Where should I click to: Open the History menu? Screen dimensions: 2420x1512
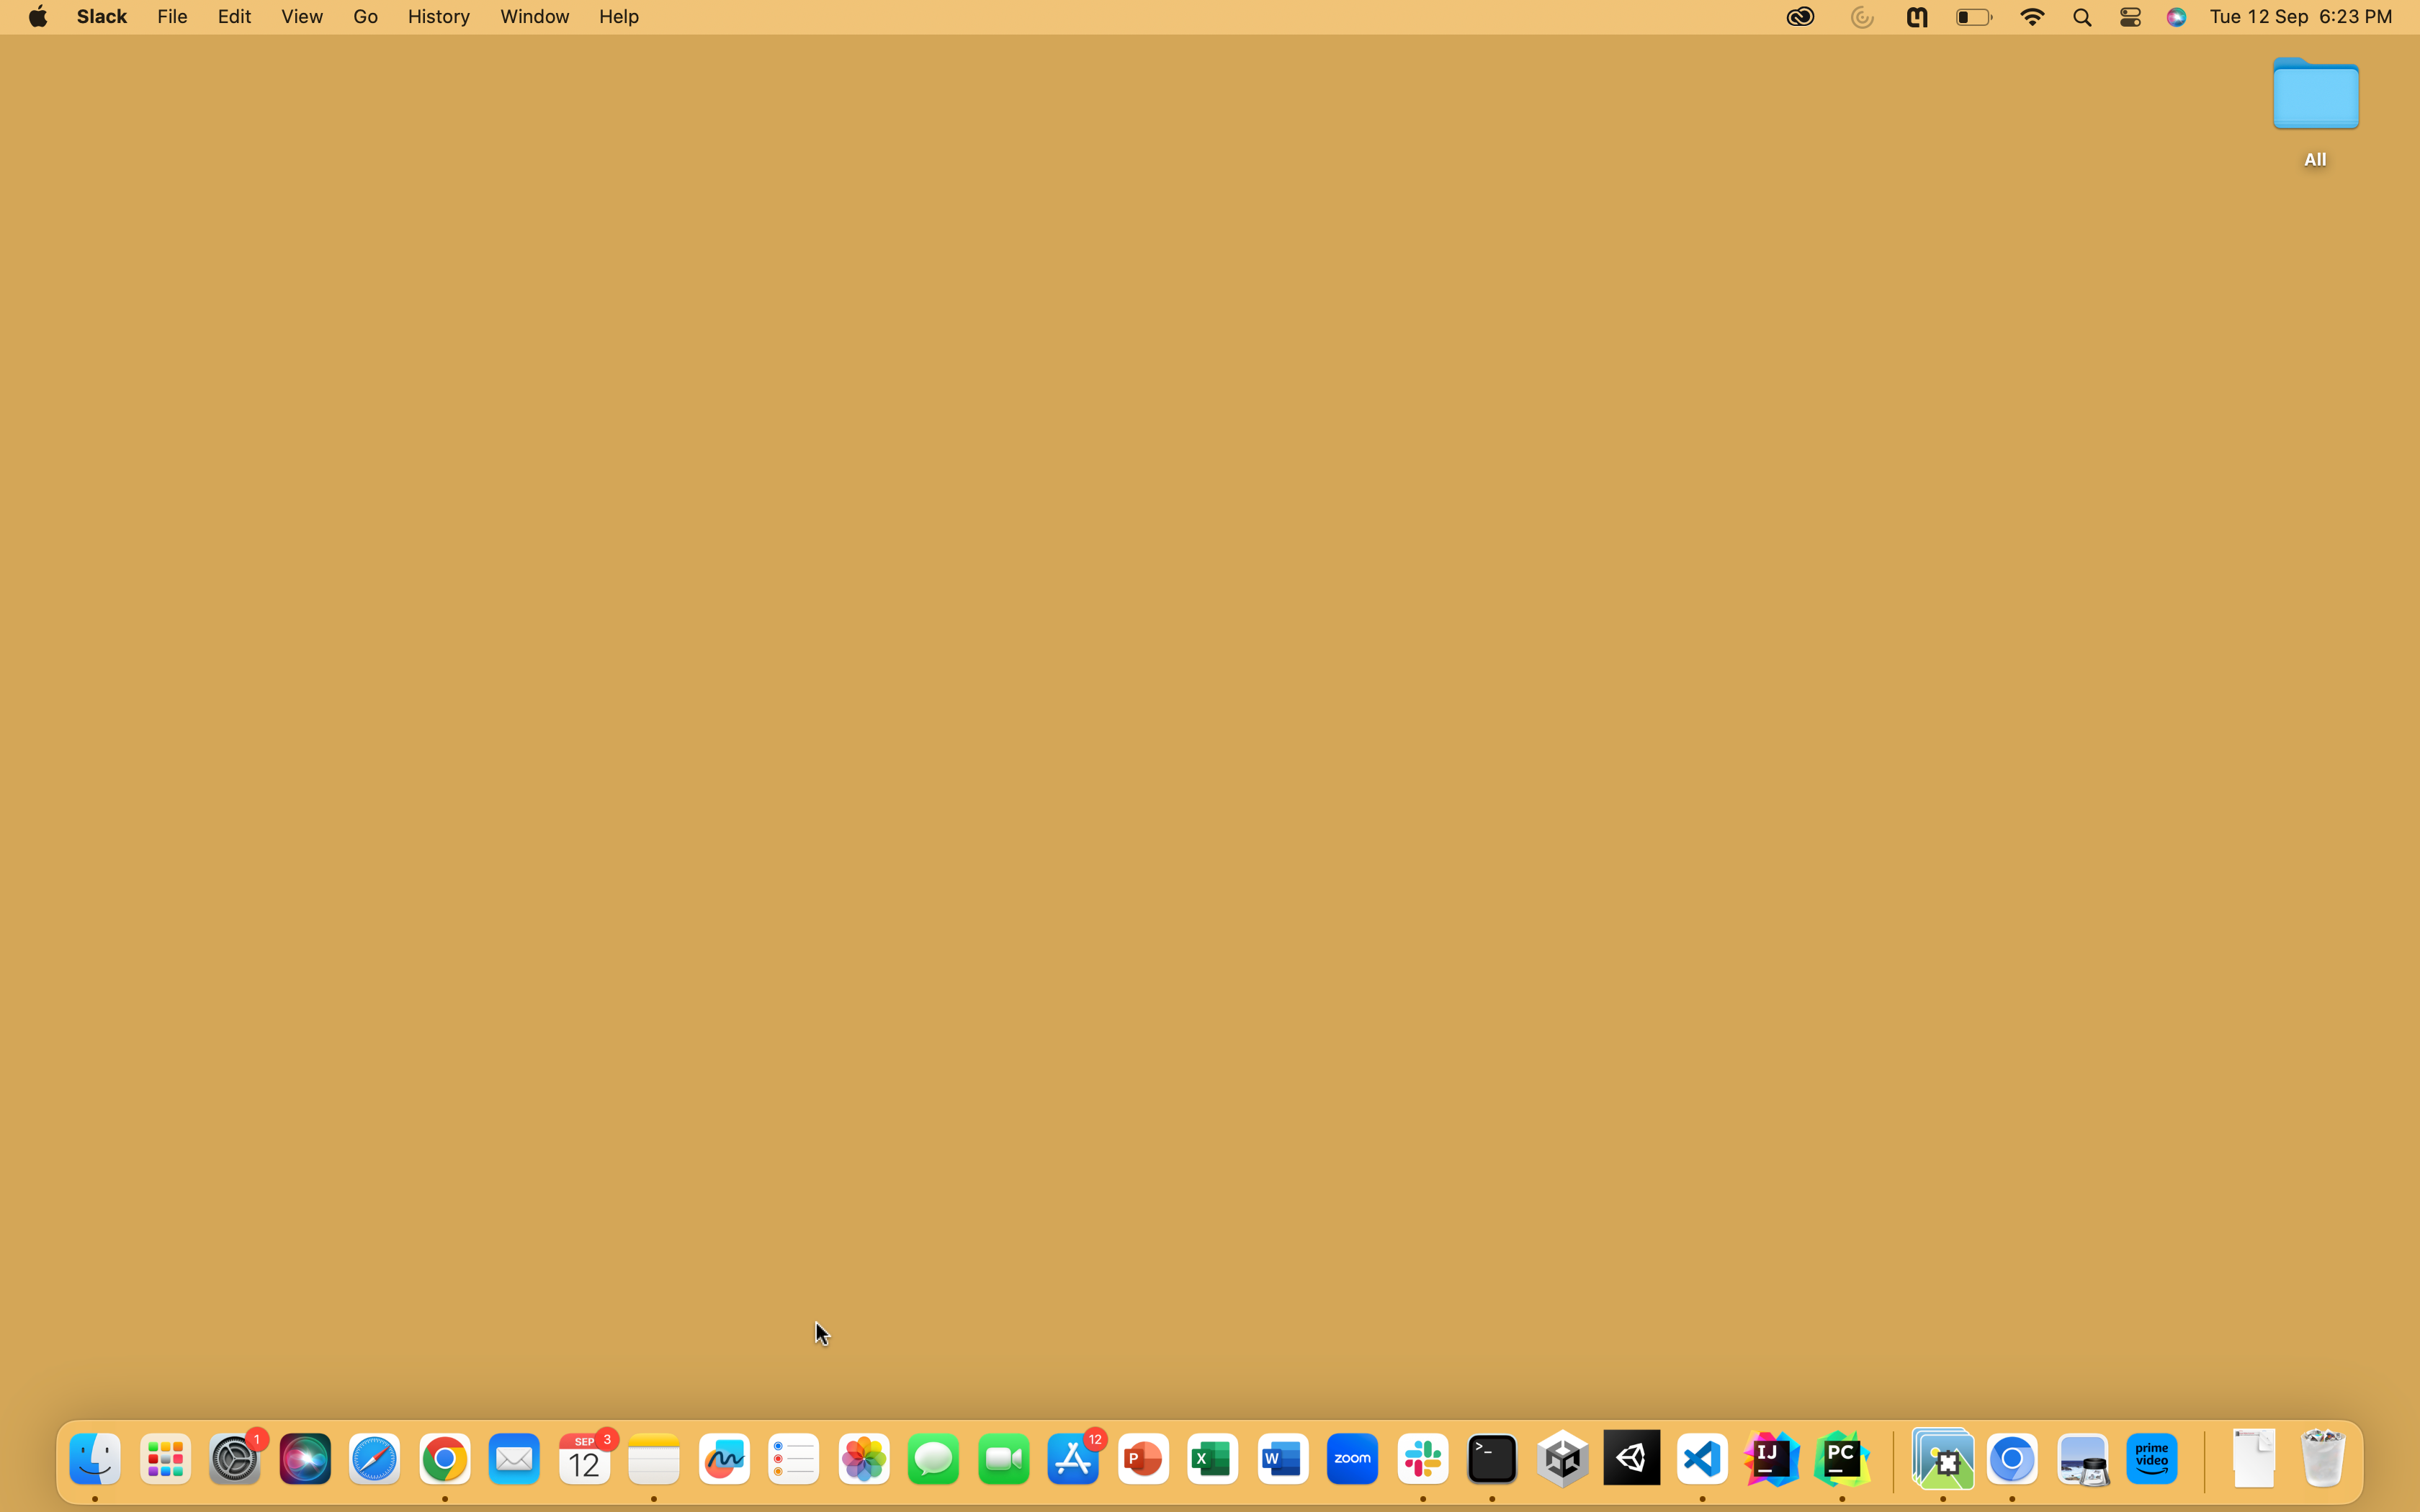[438, 17]
